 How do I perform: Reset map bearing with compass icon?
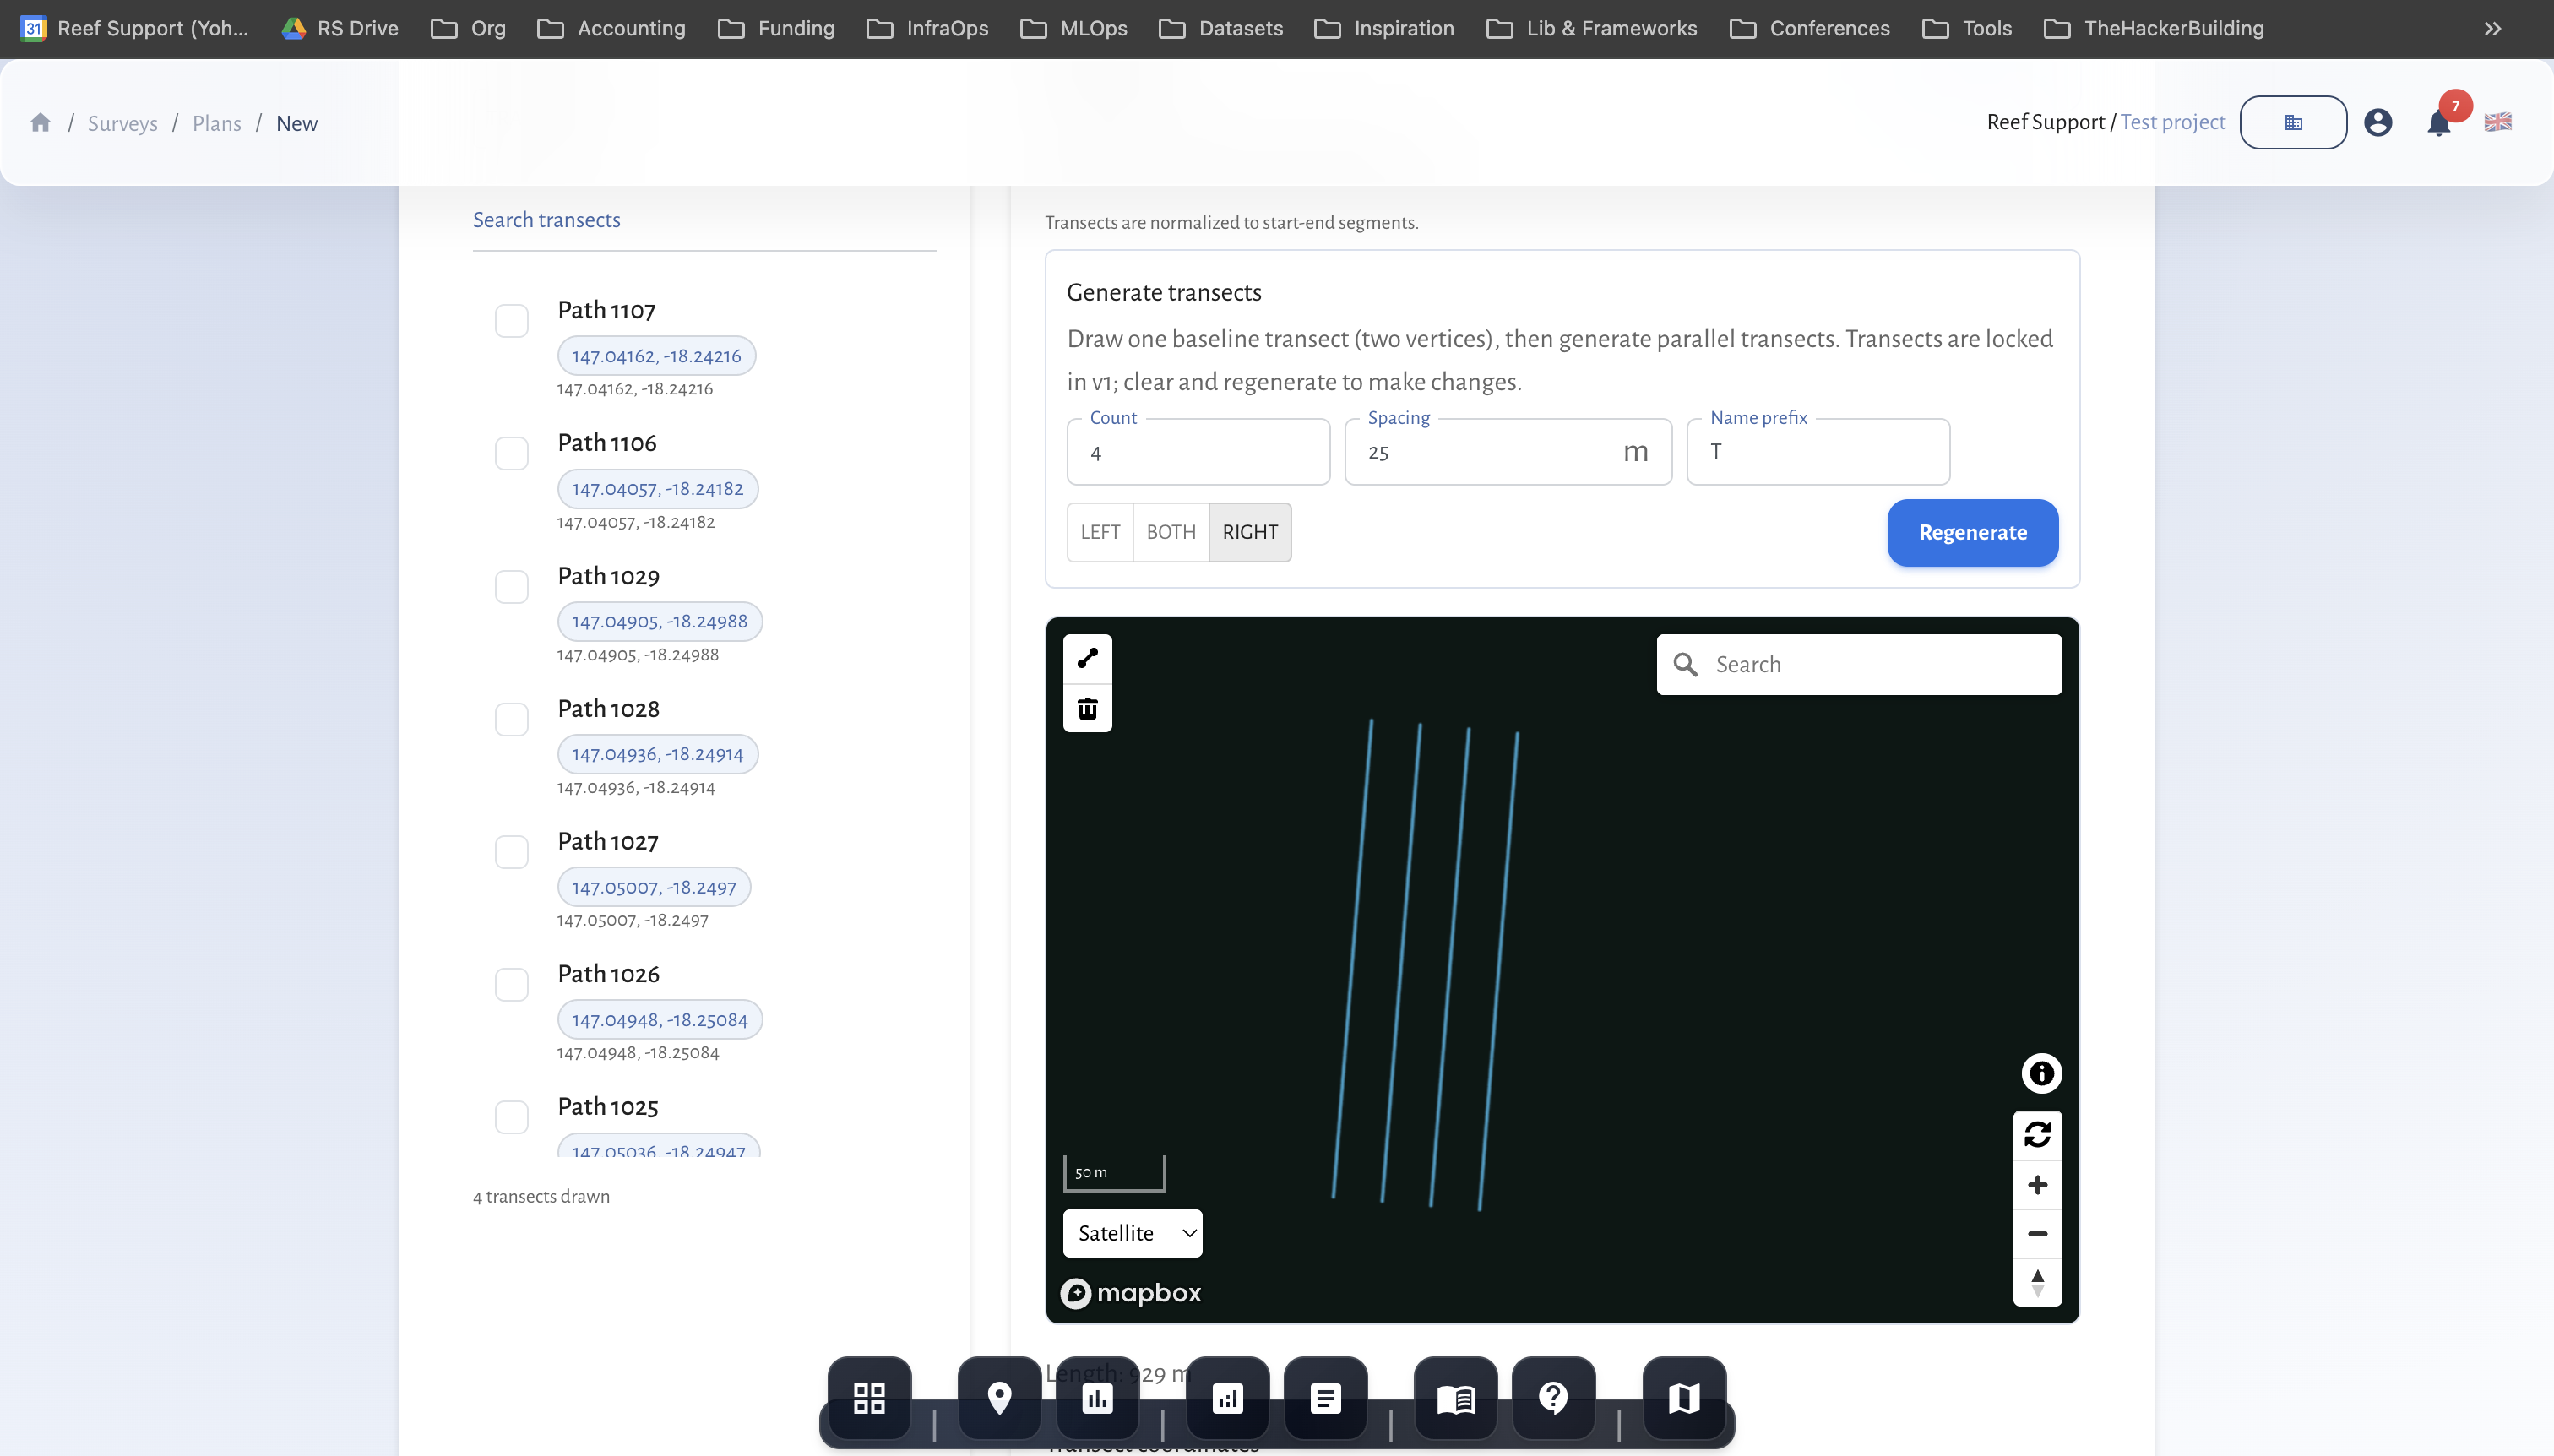(x=2037, y=1282)
